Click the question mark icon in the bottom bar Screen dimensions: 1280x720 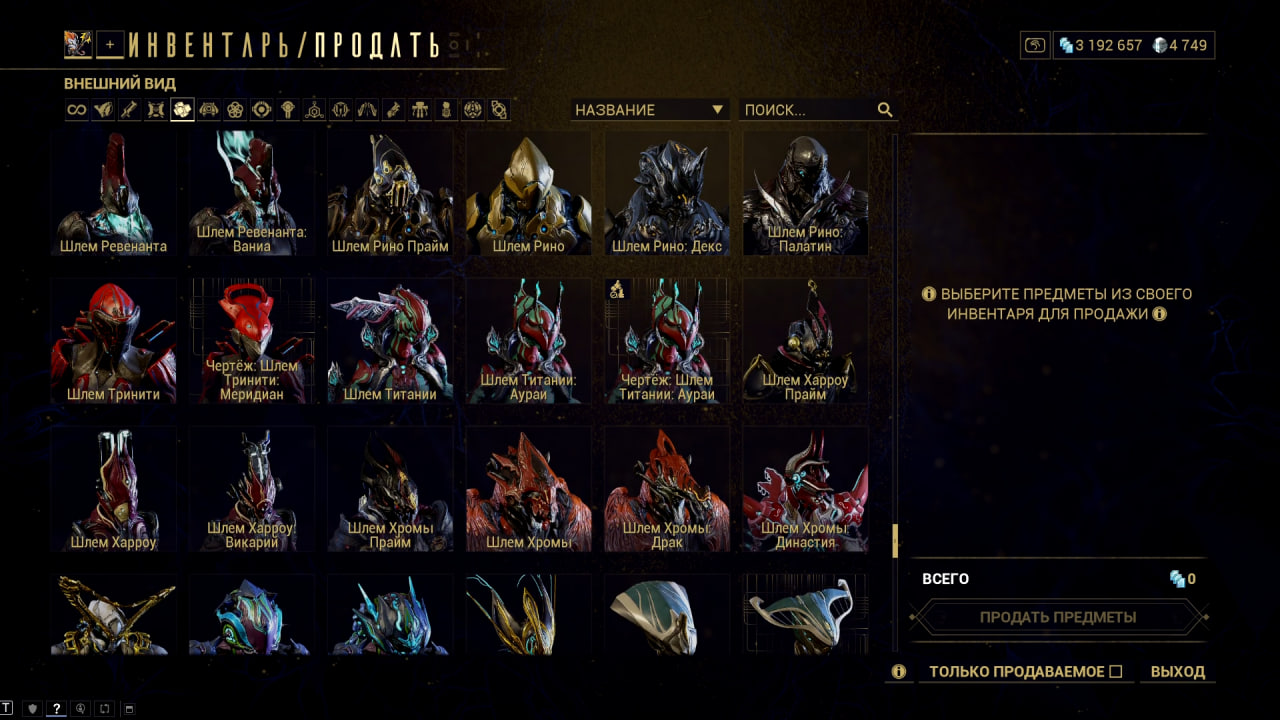[x=56, y=709]
